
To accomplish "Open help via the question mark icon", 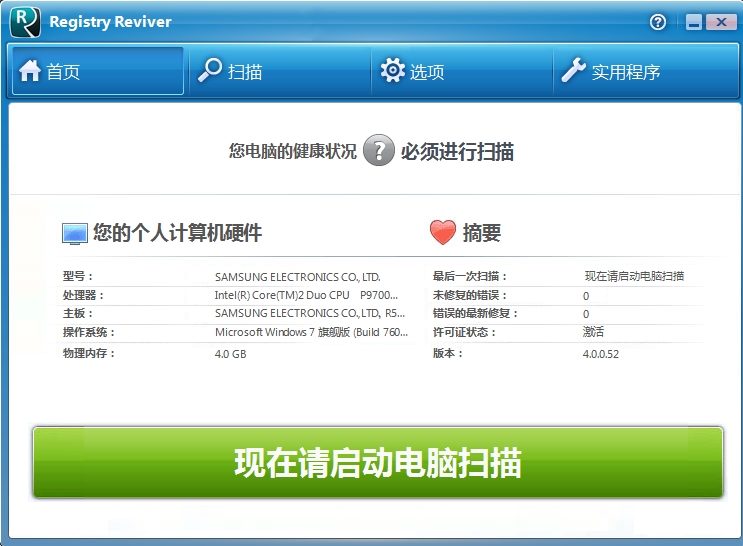I will (x=658, y=22).
